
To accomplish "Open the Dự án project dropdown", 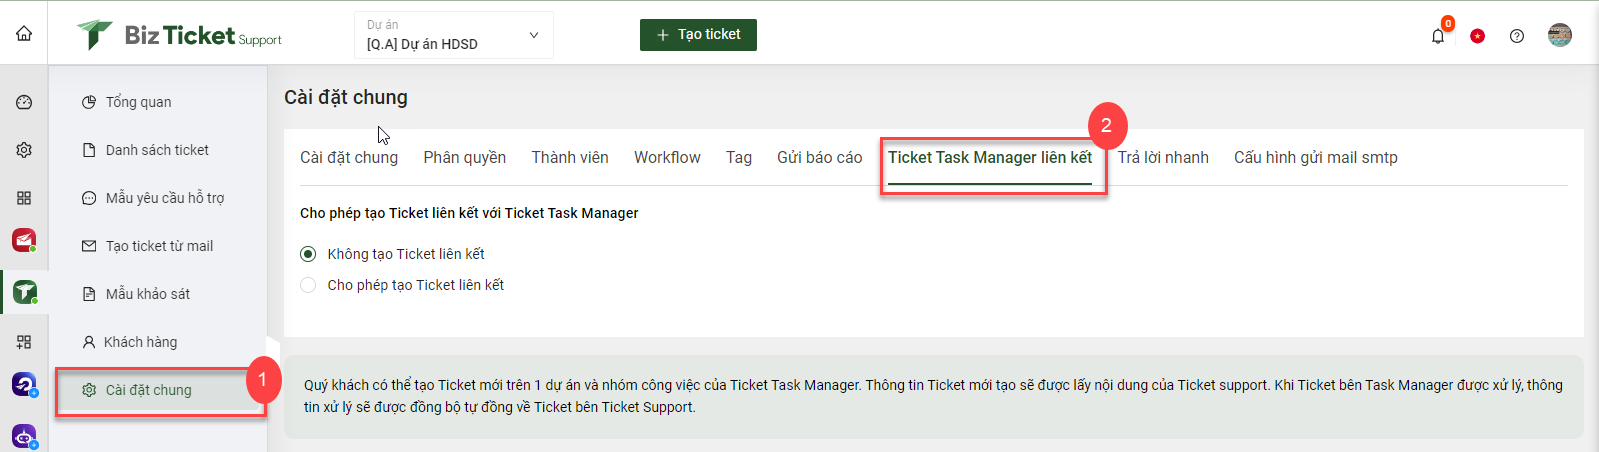I will pyautogui.click(x=454, y=35).
